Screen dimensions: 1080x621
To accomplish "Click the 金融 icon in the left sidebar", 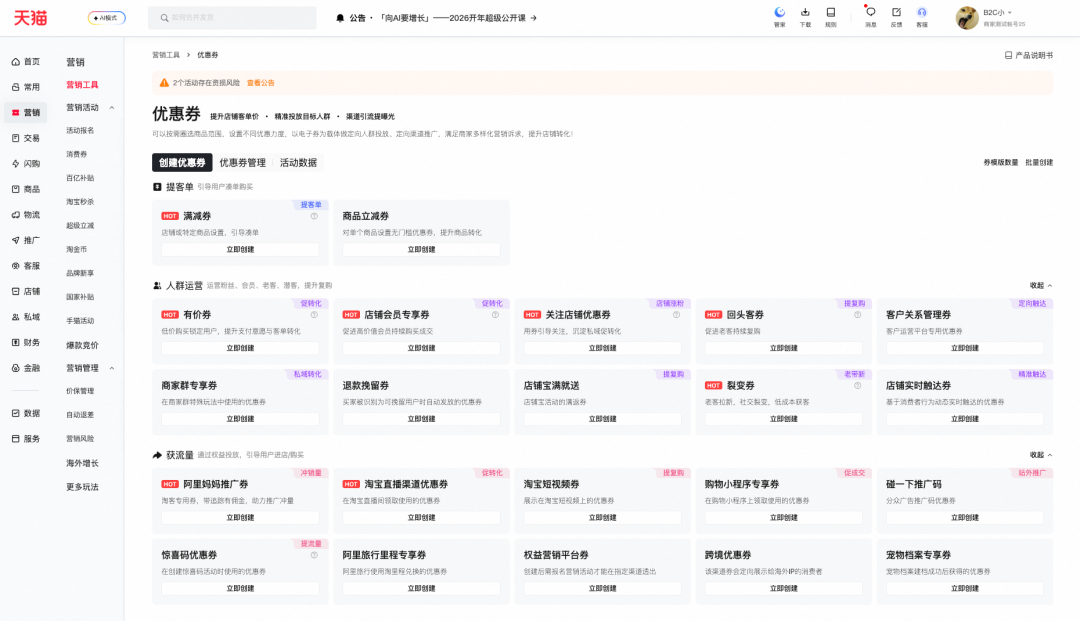I will pos(25,368).
